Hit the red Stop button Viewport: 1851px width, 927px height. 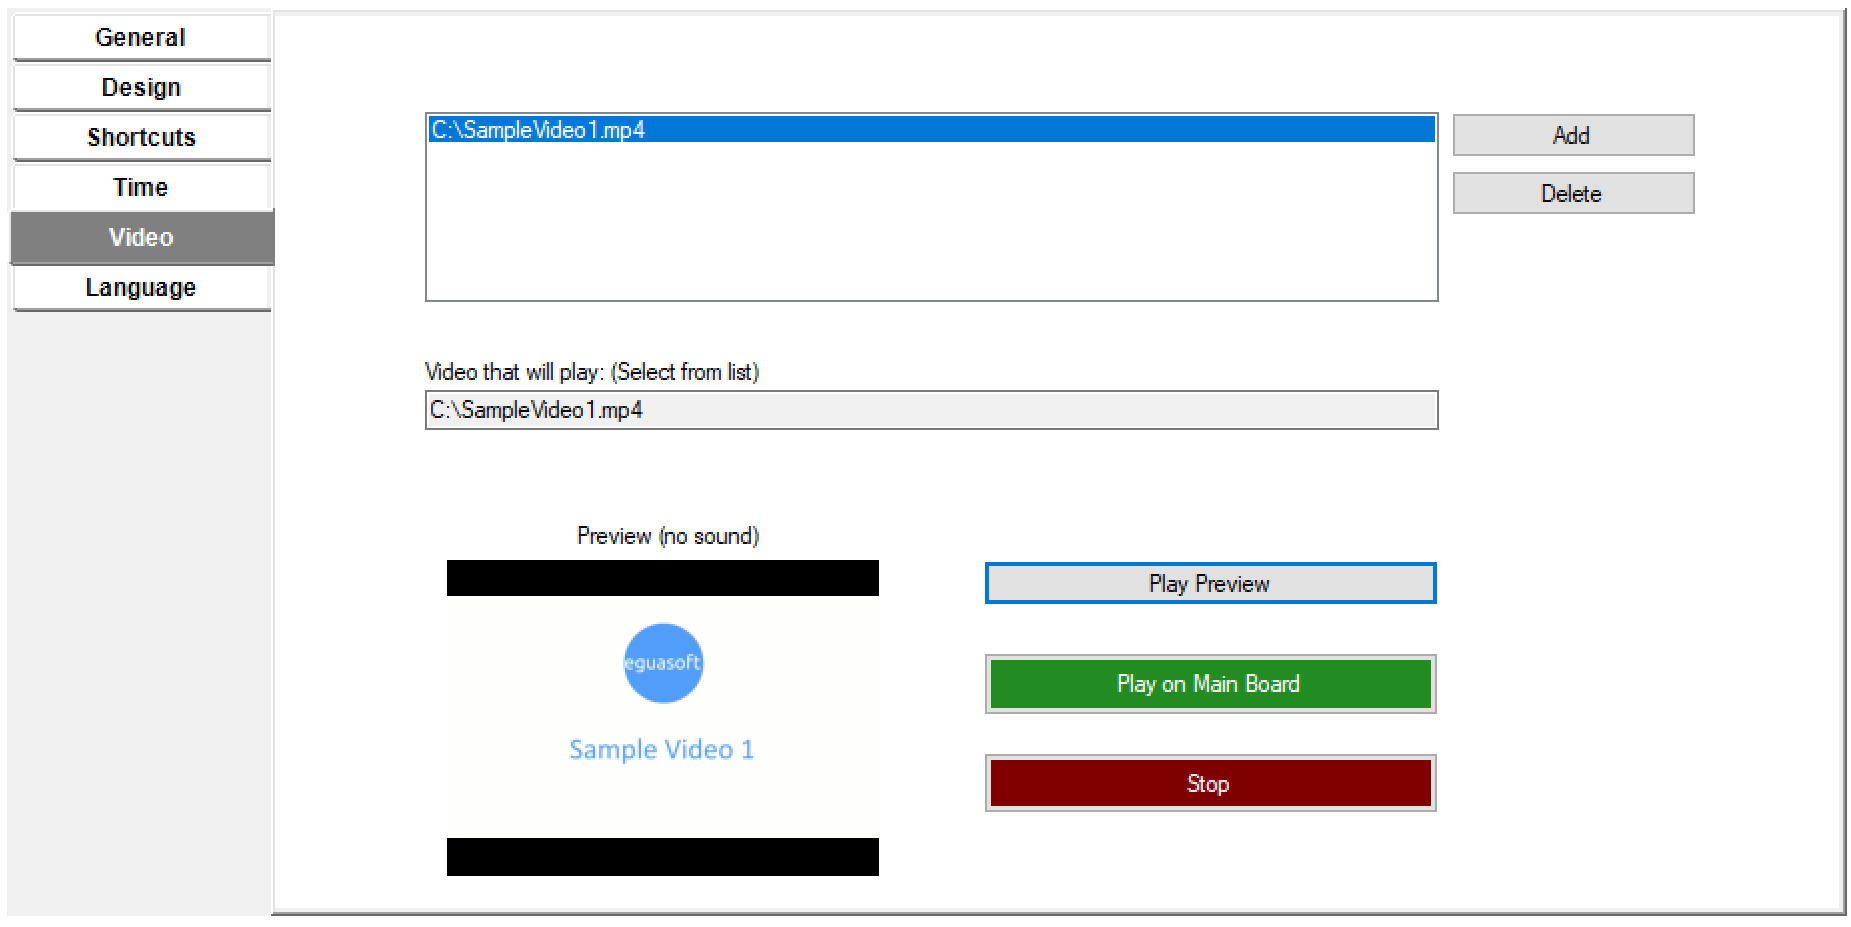(1210, 784)
